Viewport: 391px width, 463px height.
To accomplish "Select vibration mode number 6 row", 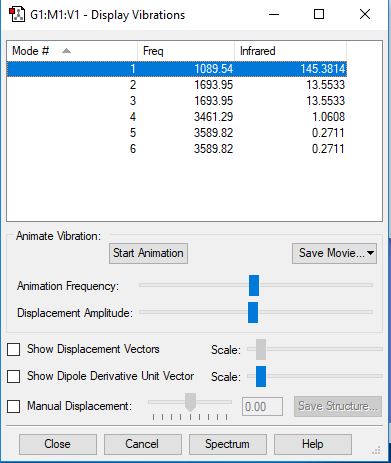I will (177, 149).
